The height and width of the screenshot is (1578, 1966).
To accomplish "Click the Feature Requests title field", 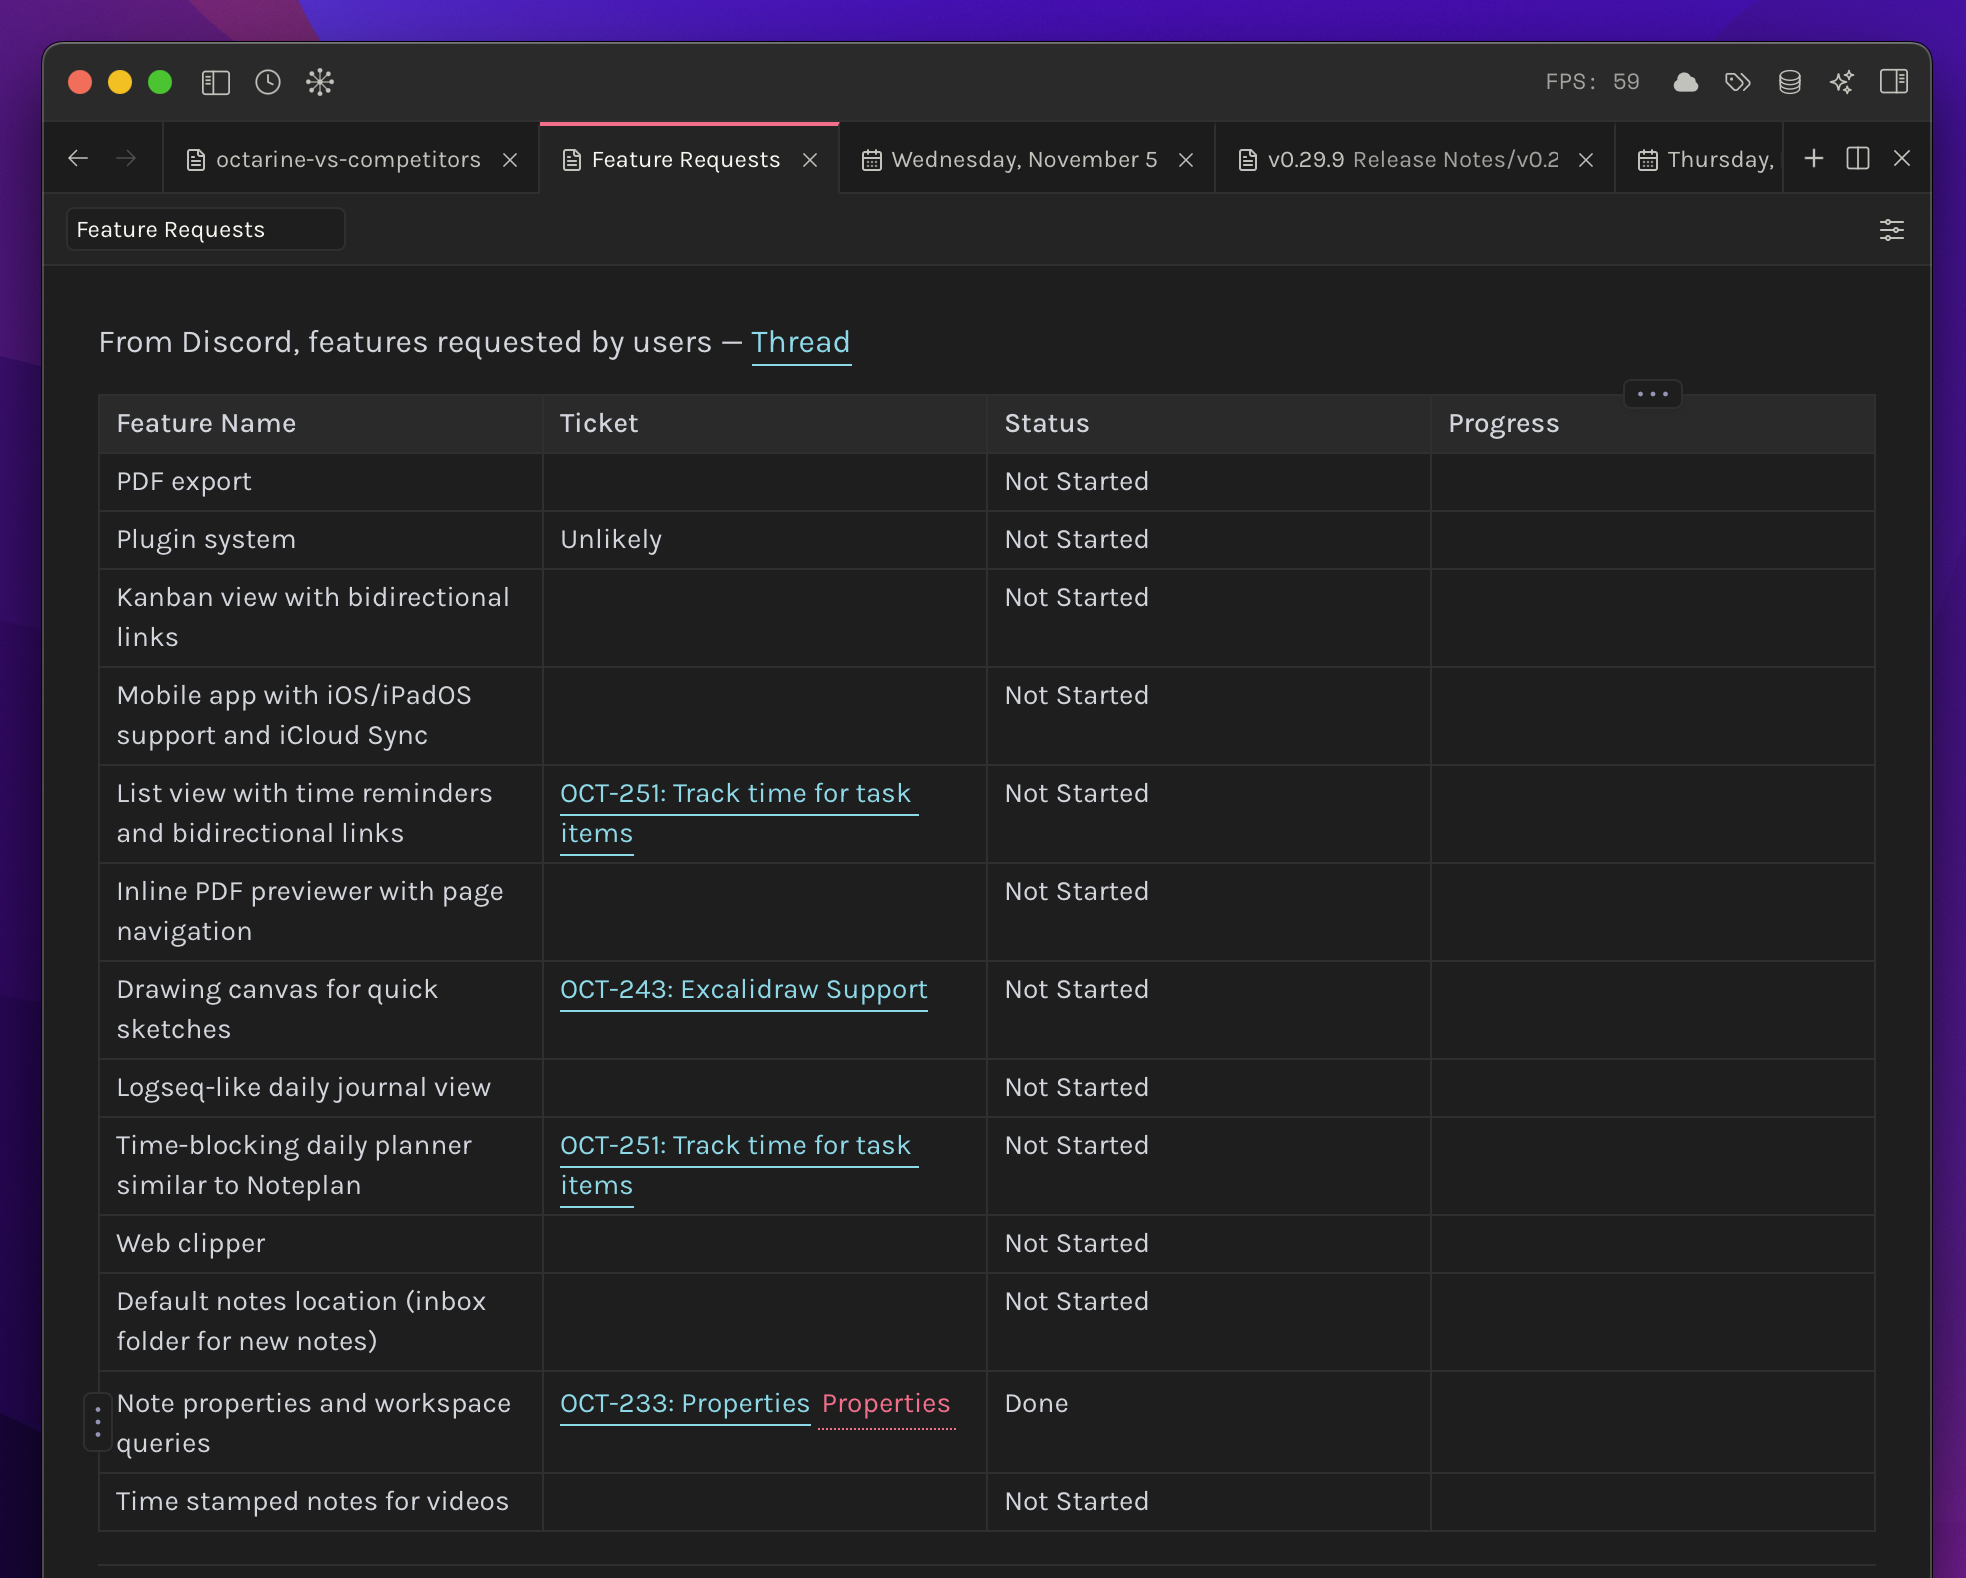I will pos(206,230).
